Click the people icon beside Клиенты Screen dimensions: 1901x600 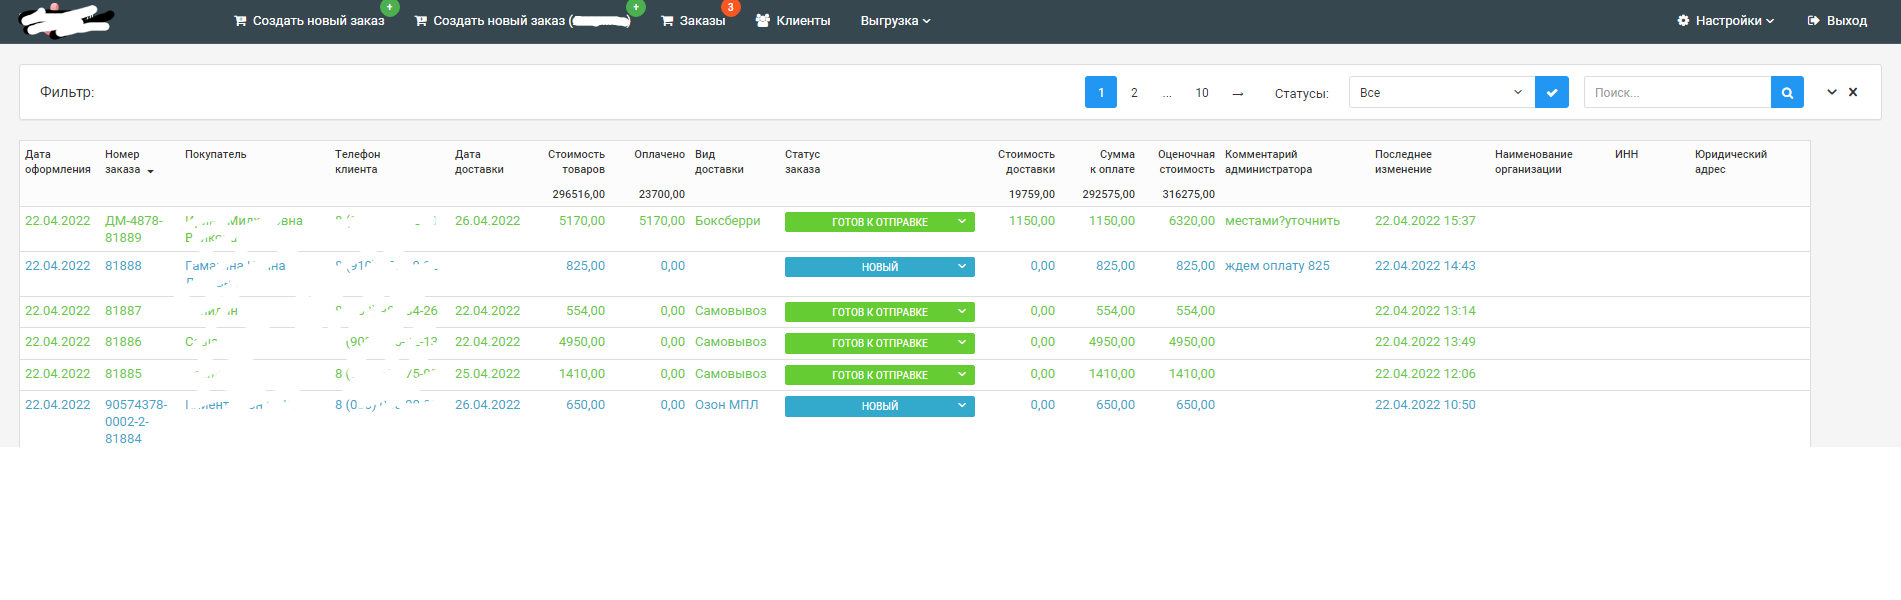(x=763, y=21)
